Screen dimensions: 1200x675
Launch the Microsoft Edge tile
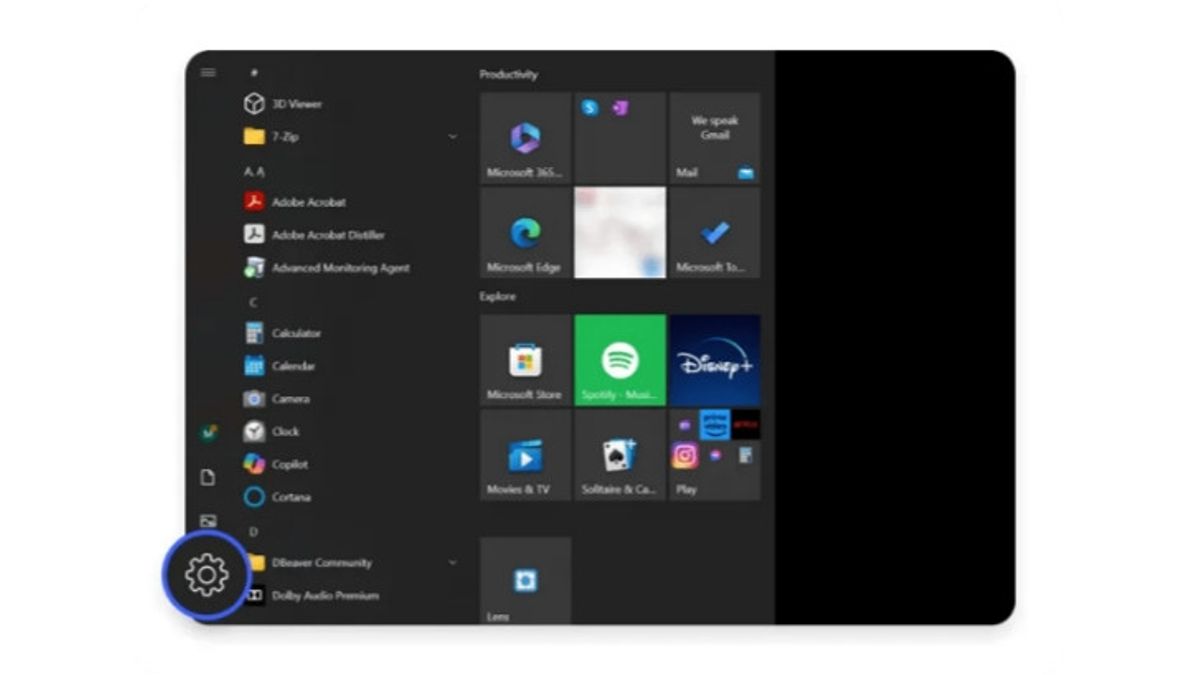point(525,233)
